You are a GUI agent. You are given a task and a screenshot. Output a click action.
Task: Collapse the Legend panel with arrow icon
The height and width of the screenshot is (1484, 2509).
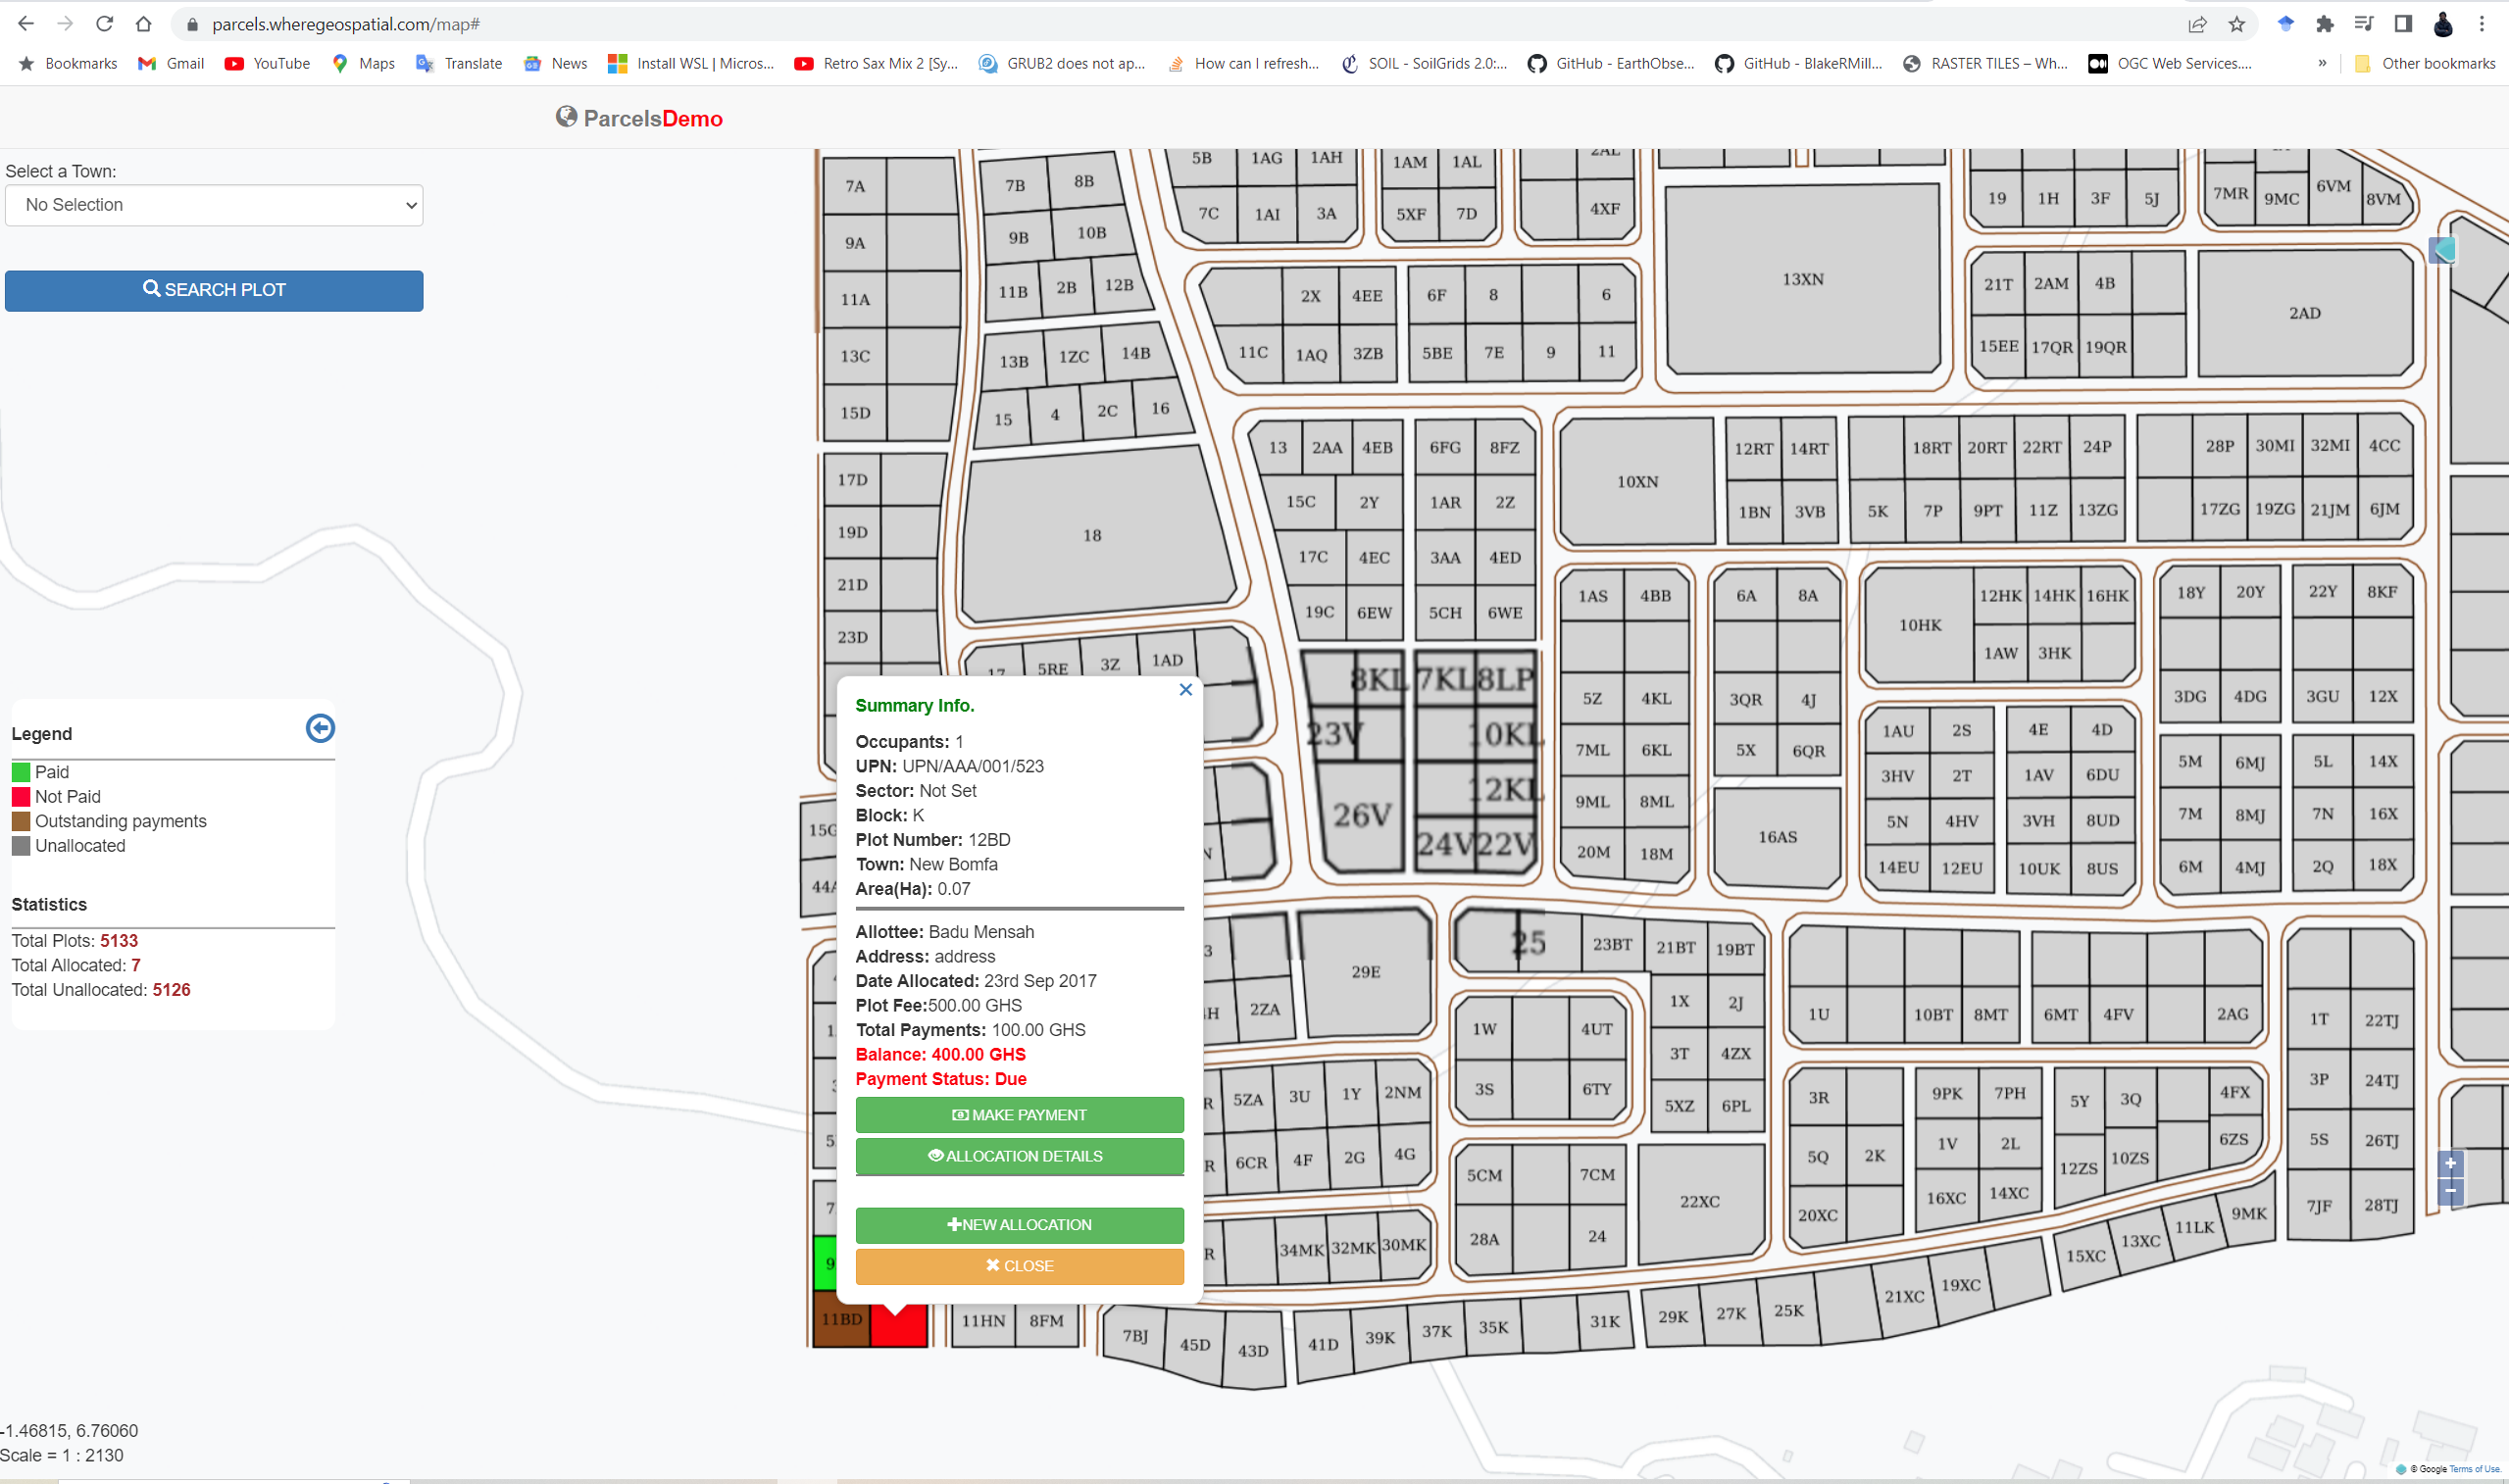click(x=320, y=728)
